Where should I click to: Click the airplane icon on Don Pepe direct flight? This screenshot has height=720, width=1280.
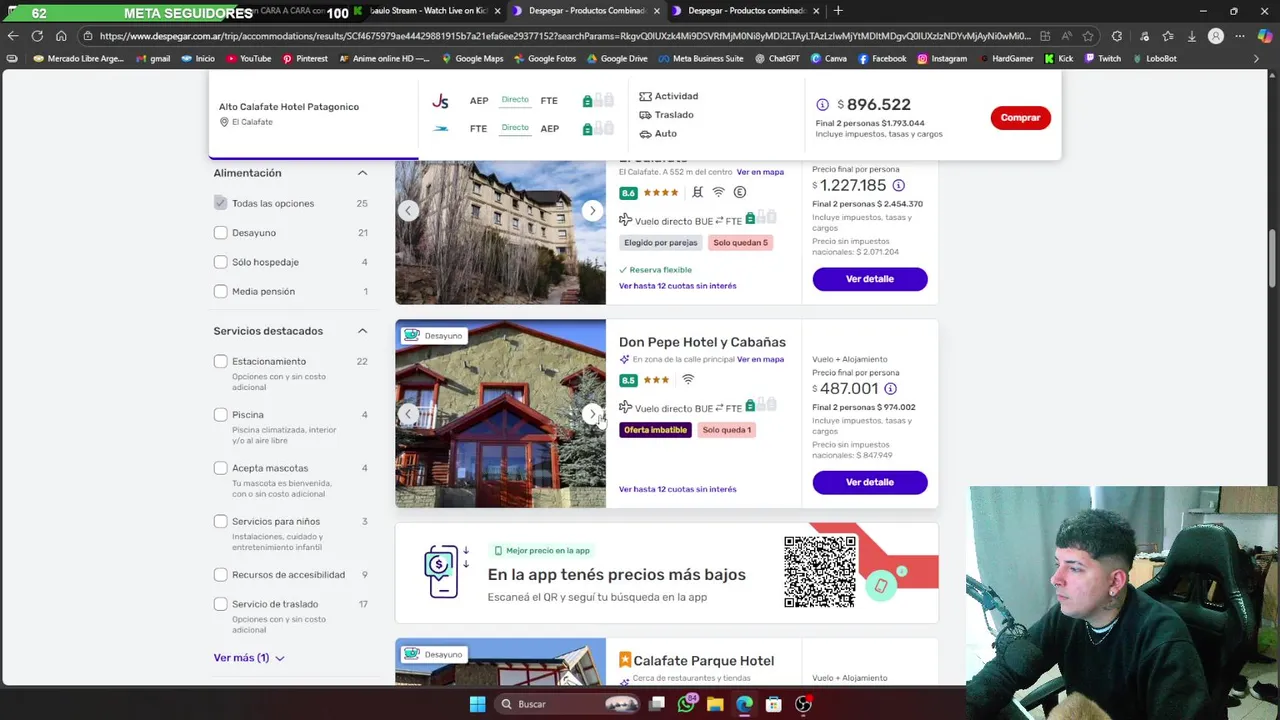625,407
